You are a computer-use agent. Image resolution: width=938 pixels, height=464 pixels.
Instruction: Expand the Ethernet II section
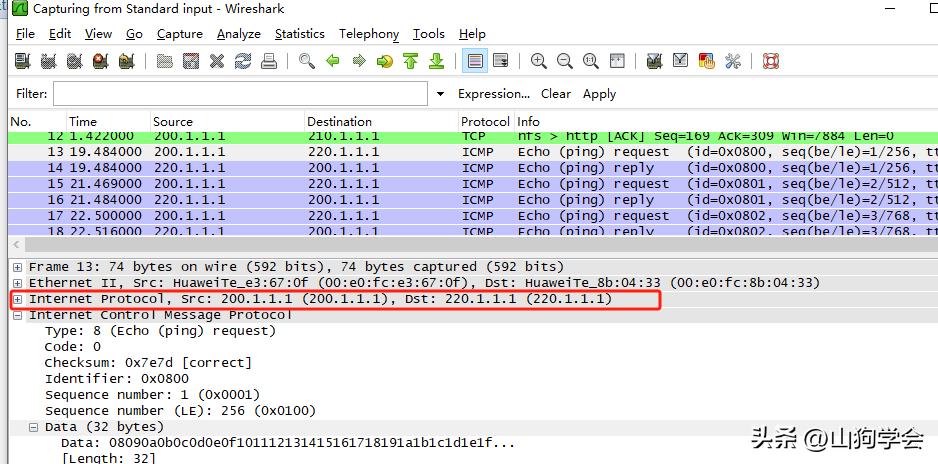click(18, 283)
